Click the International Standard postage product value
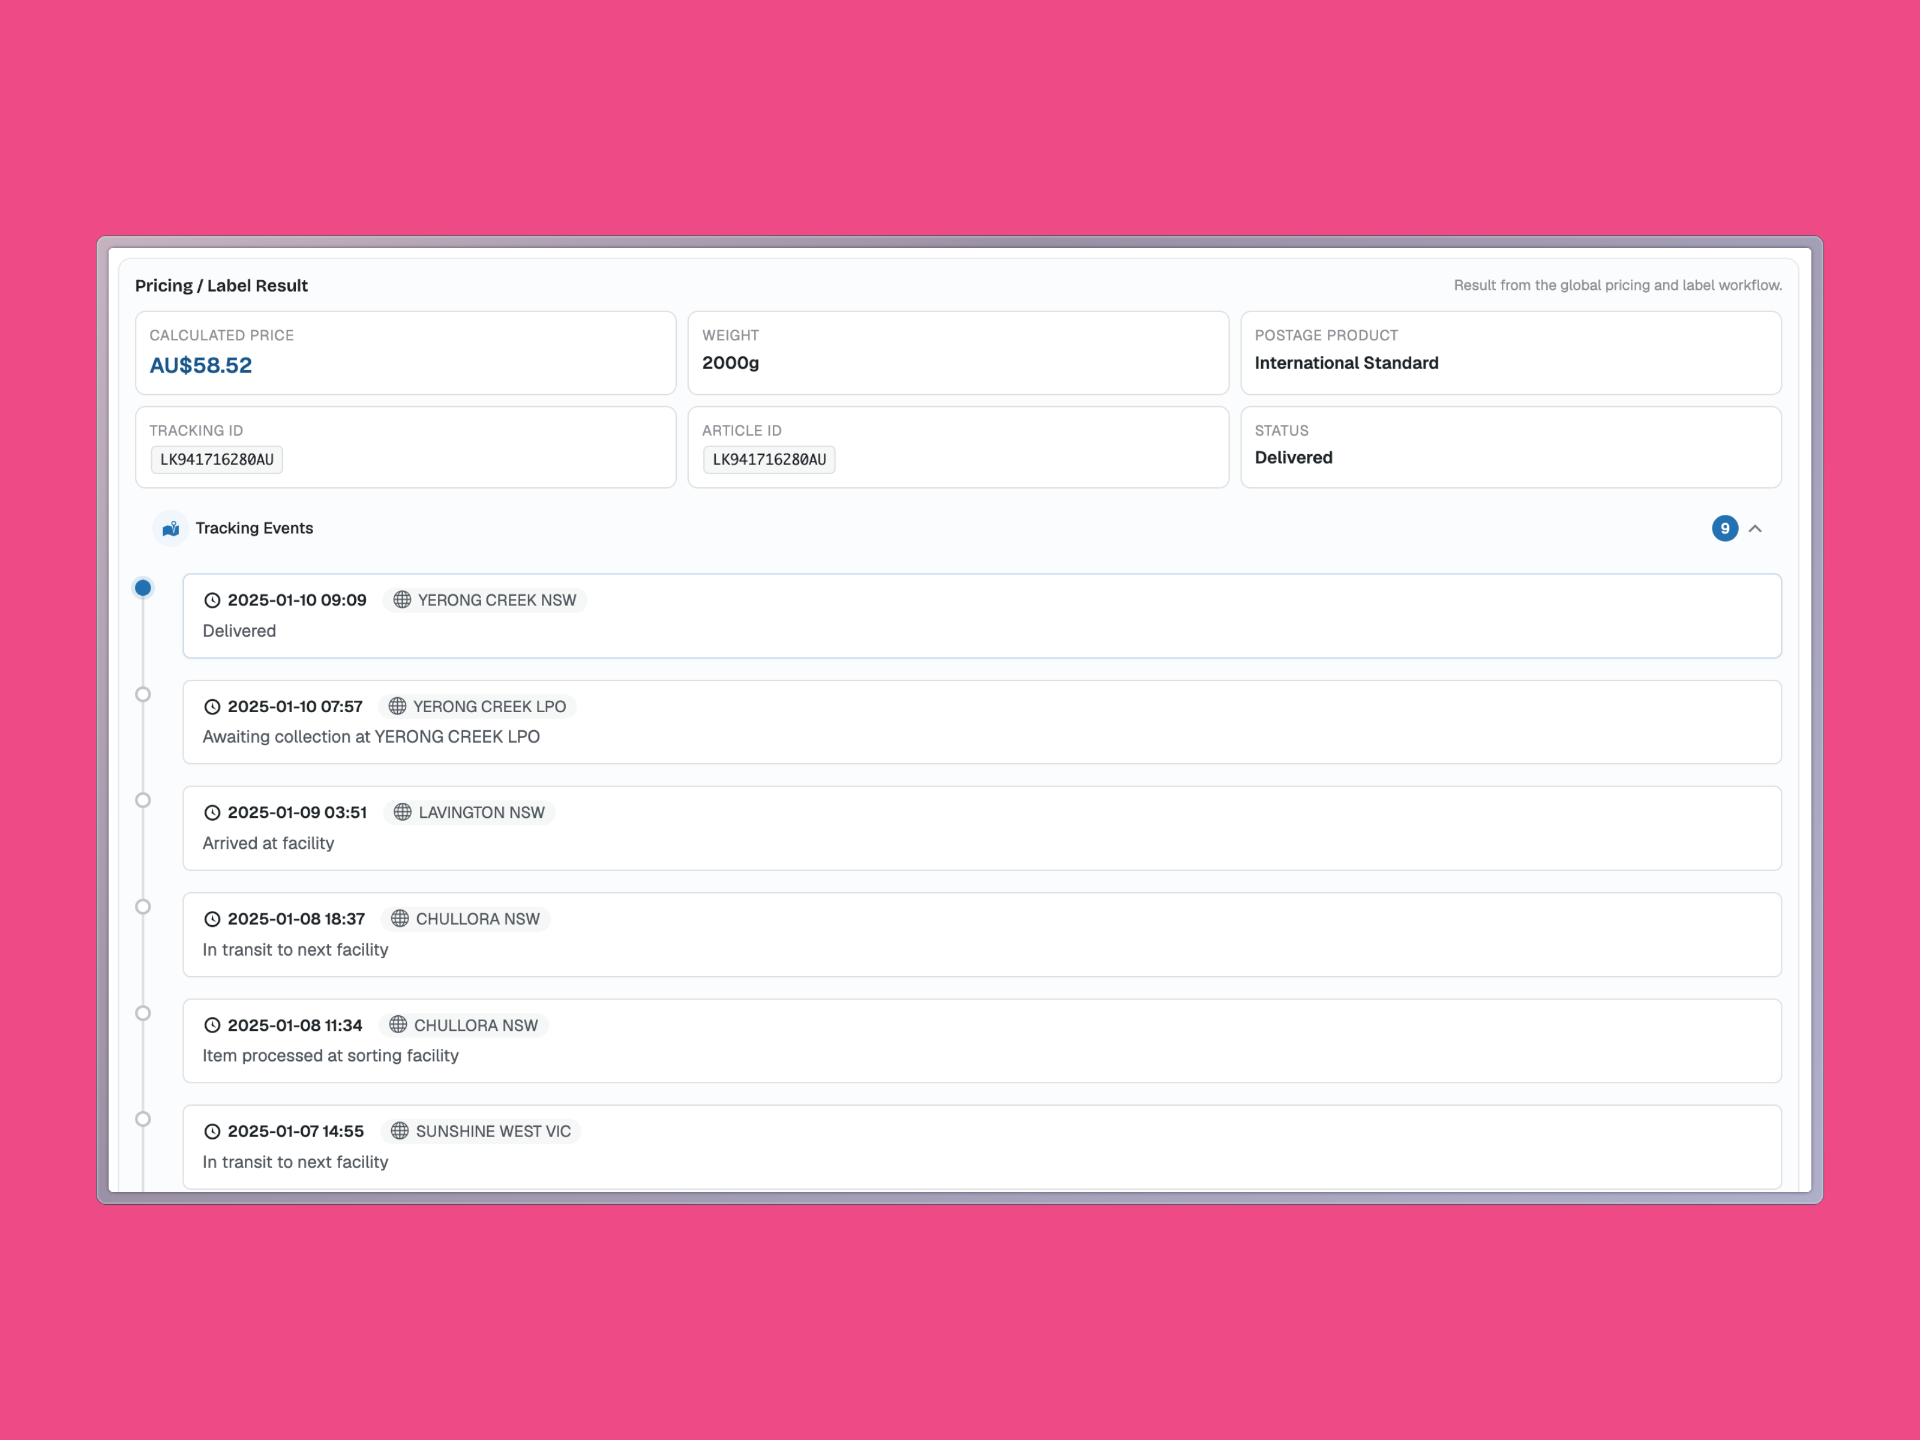 [1346, 363]
